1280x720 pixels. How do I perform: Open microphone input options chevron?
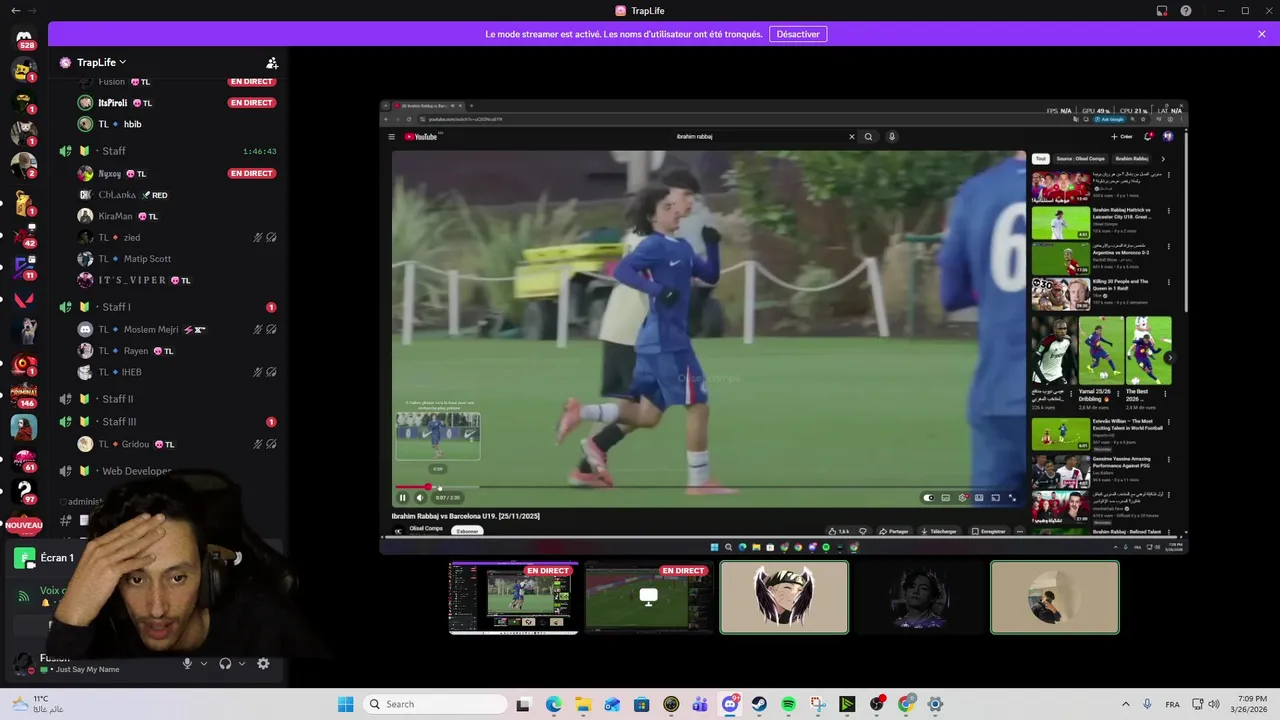204,663
